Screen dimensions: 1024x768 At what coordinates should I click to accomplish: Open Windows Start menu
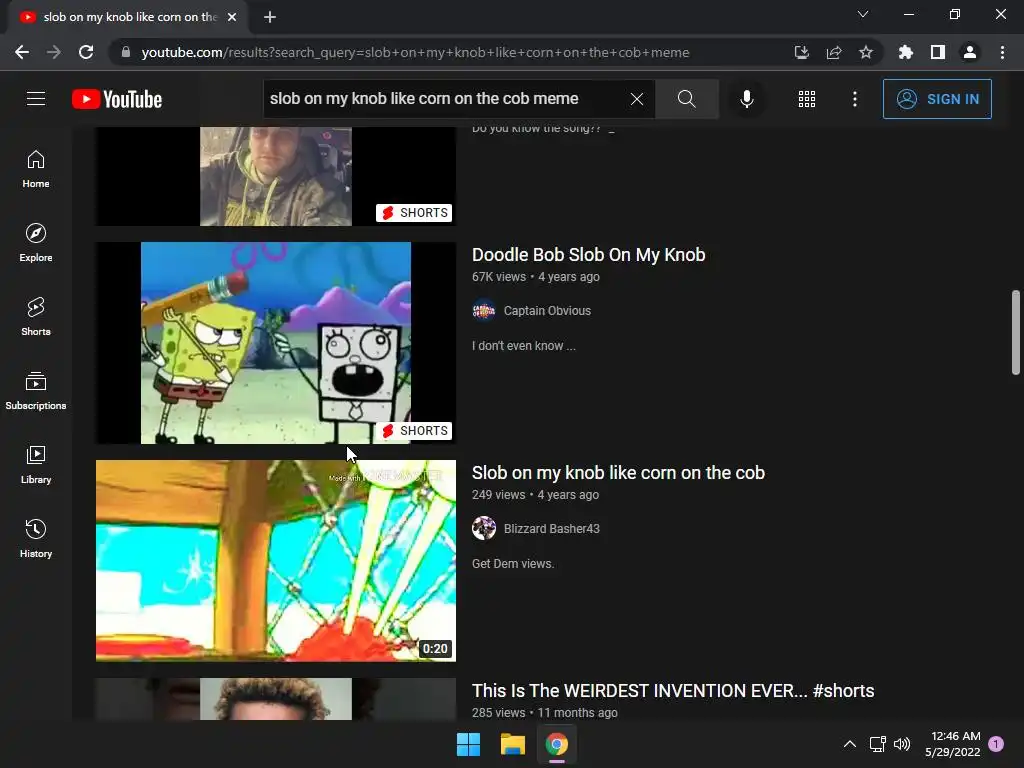[x=468, y=744]
